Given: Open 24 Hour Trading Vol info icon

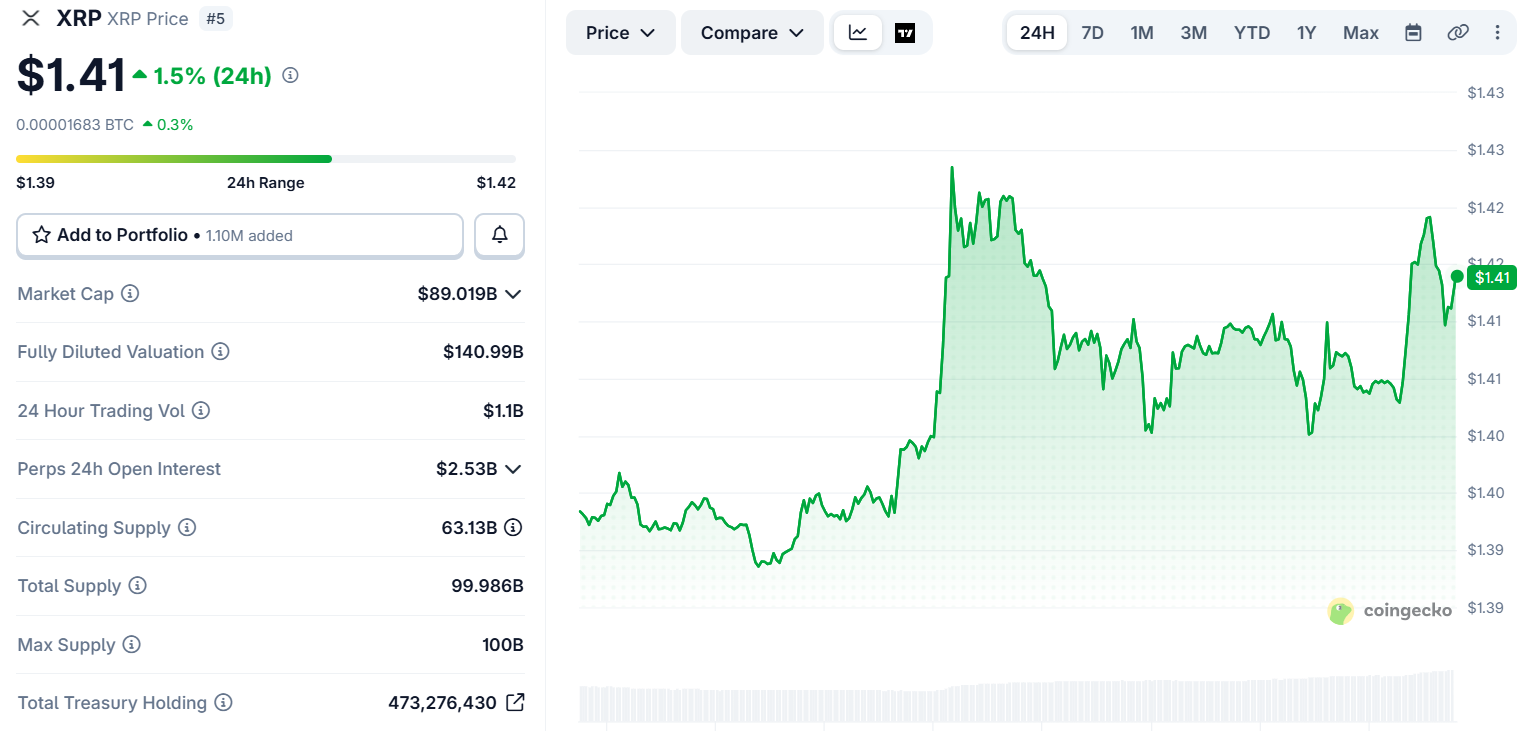Looking at the screenshot, I should pos(201,411).
